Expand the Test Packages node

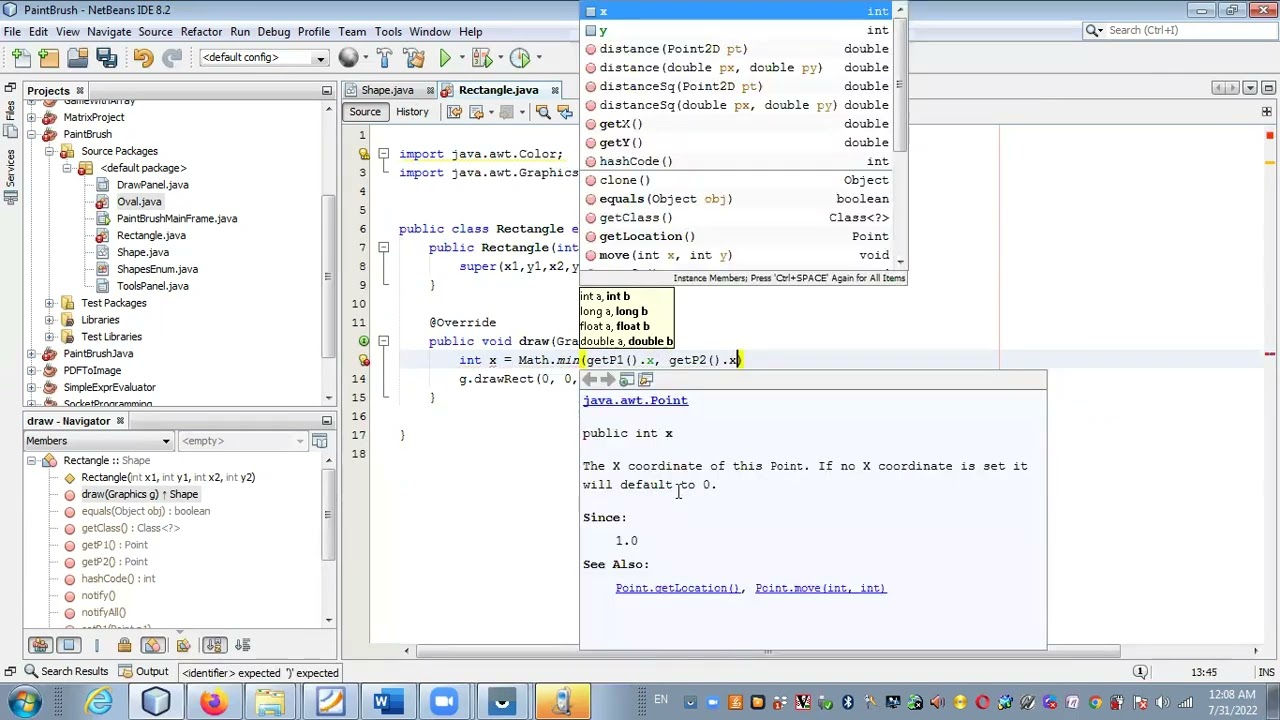click(x=49, y=303)
